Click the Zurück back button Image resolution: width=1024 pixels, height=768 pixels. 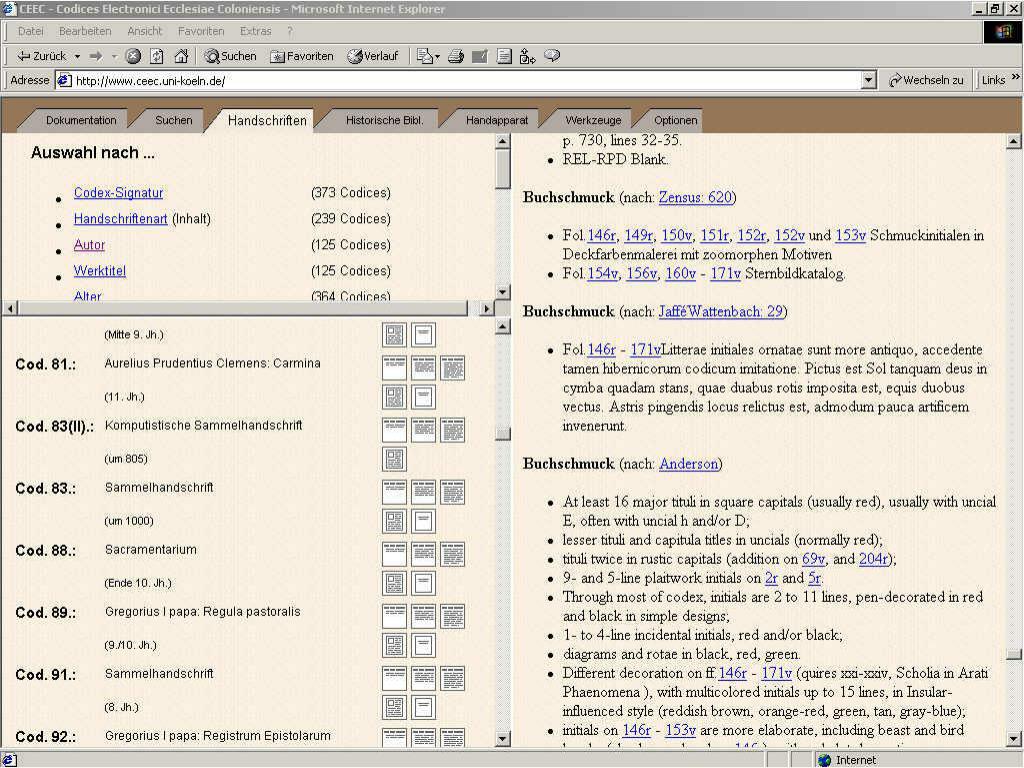tap(42, 56)
